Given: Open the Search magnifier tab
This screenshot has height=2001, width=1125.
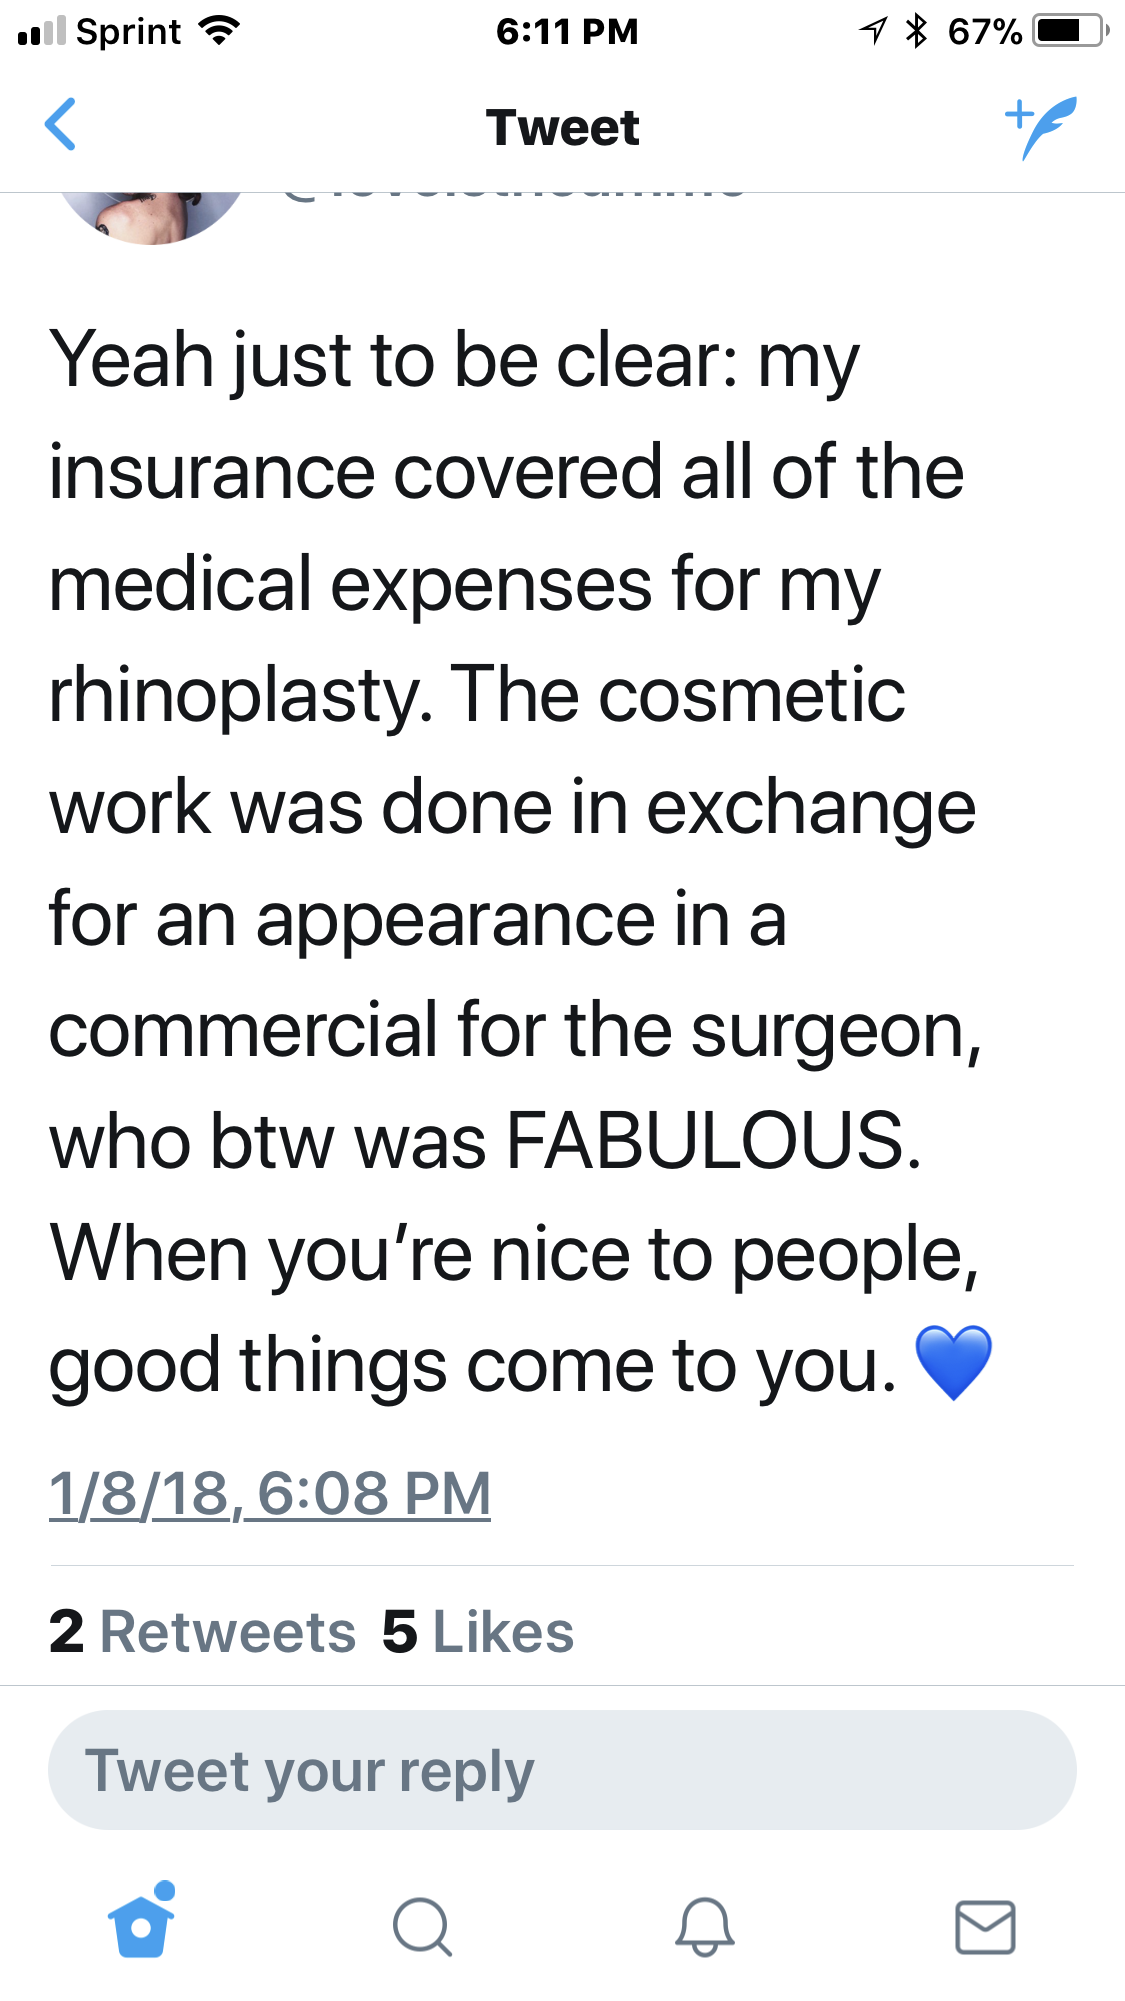Looking at the screenshot, I should click(423, 1926).
